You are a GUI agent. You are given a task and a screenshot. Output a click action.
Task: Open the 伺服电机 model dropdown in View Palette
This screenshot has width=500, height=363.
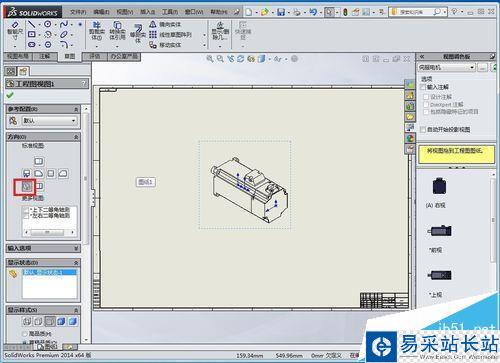(446, 68)
